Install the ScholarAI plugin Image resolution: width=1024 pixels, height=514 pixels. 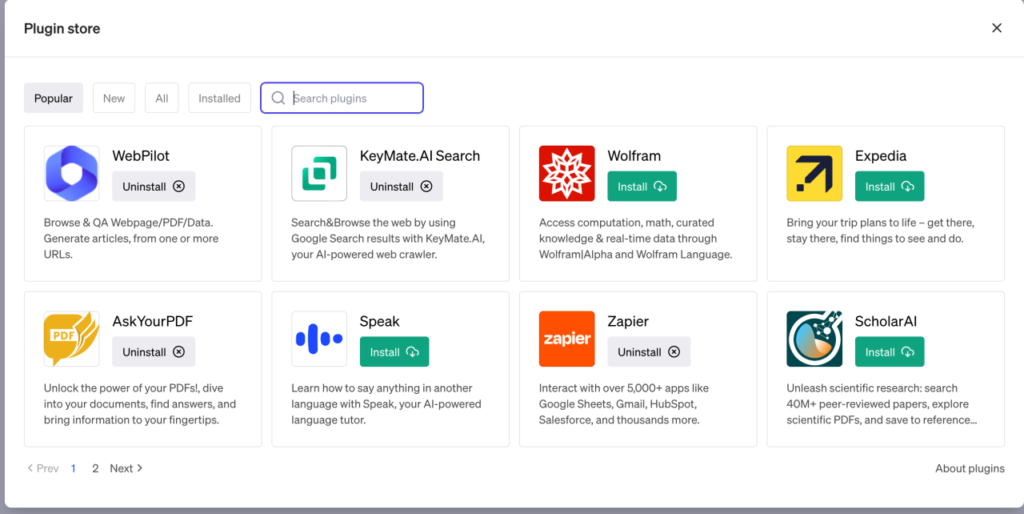889,352
